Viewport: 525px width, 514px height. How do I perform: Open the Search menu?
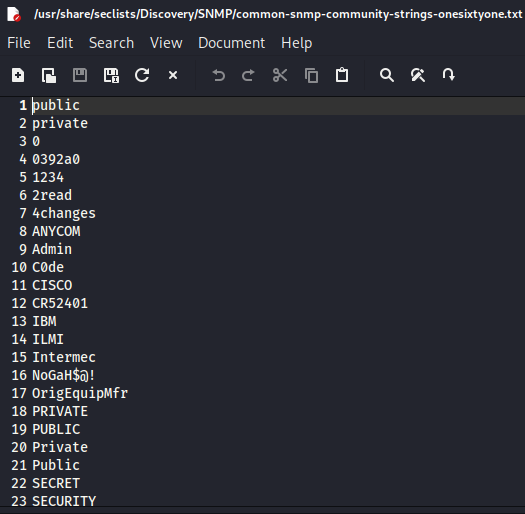[x=111, y=43]
